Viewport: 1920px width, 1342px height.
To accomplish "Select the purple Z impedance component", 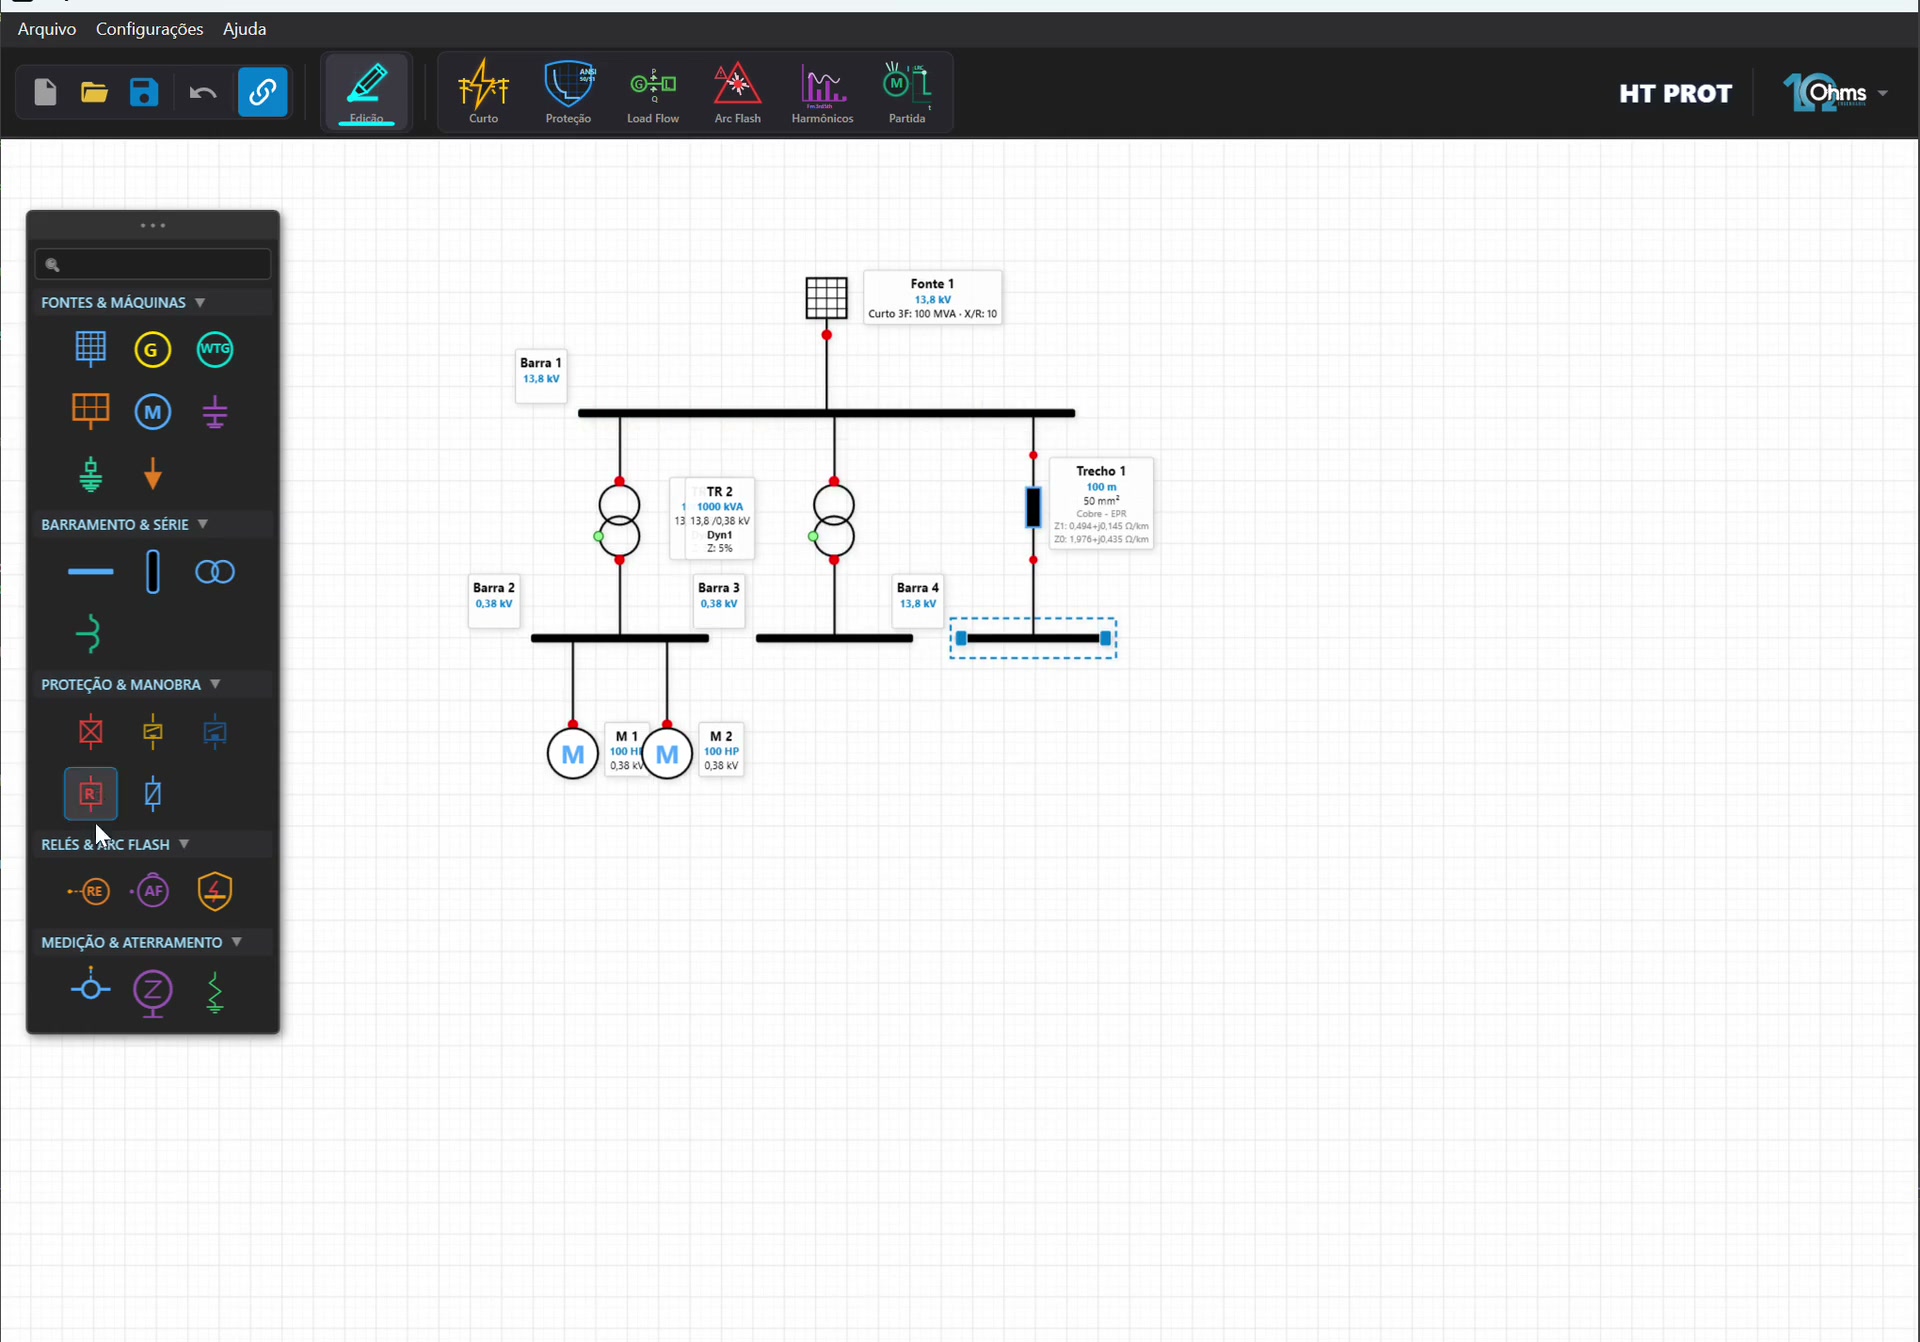I will coord(152,994).
